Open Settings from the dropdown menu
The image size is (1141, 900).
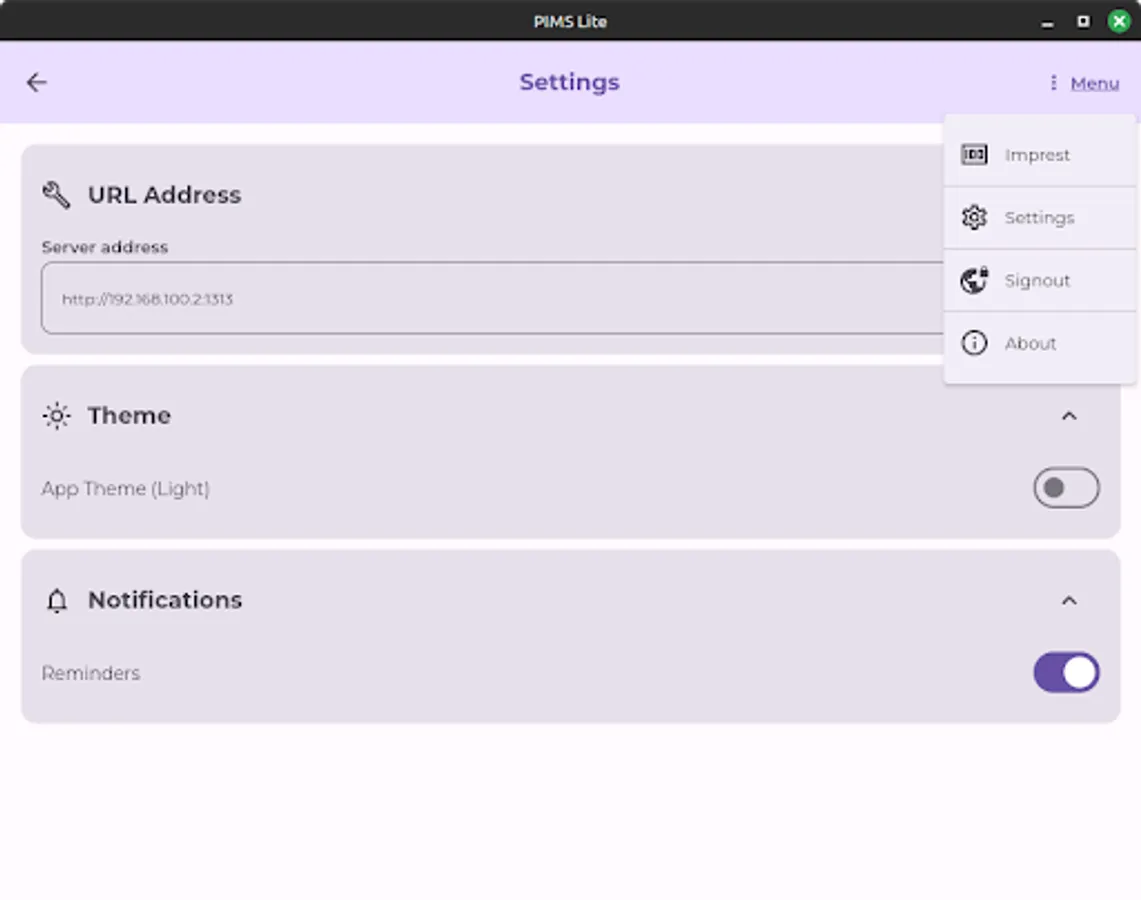pyautogui.click(x=1039, y=217)
